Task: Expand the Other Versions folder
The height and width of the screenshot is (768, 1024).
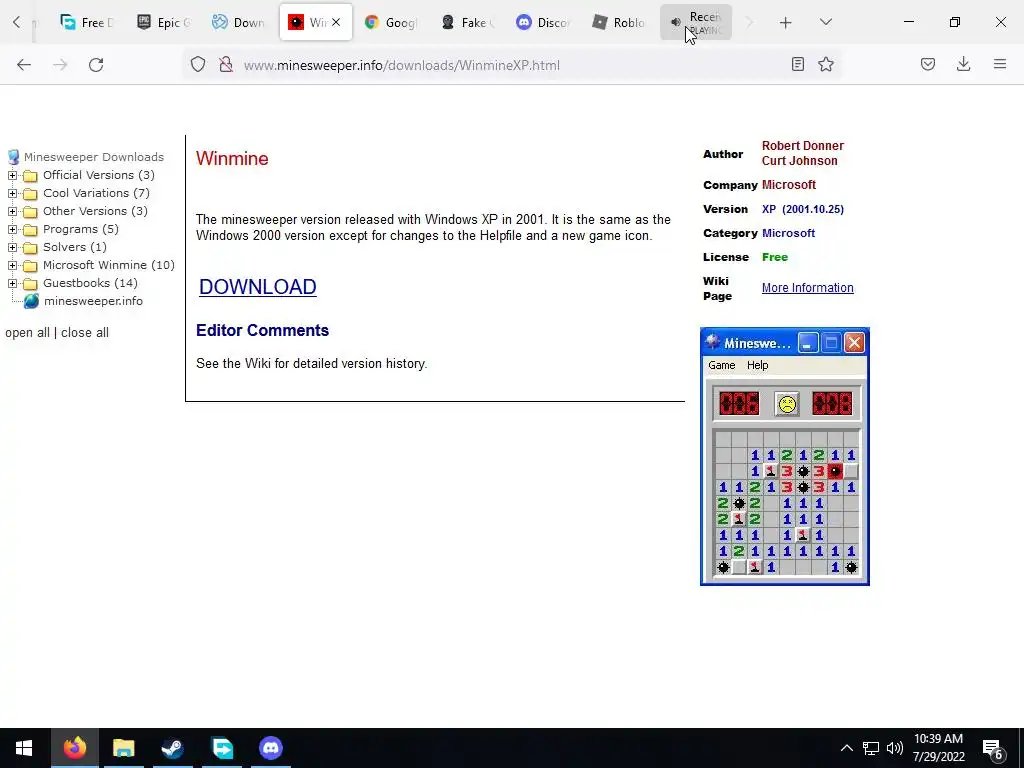Action: [12, 212]
